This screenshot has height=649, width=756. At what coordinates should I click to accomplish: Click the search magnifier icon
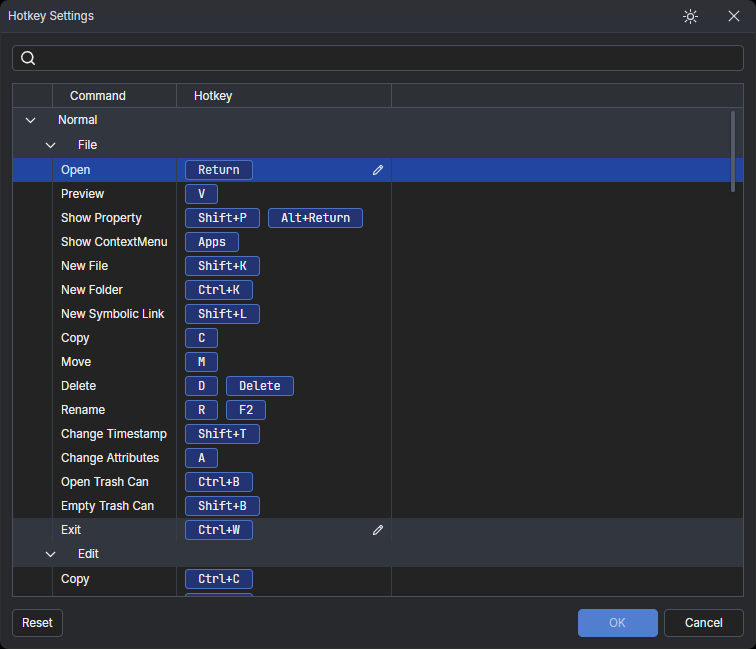pyautogui.click(x=28, y=58)
